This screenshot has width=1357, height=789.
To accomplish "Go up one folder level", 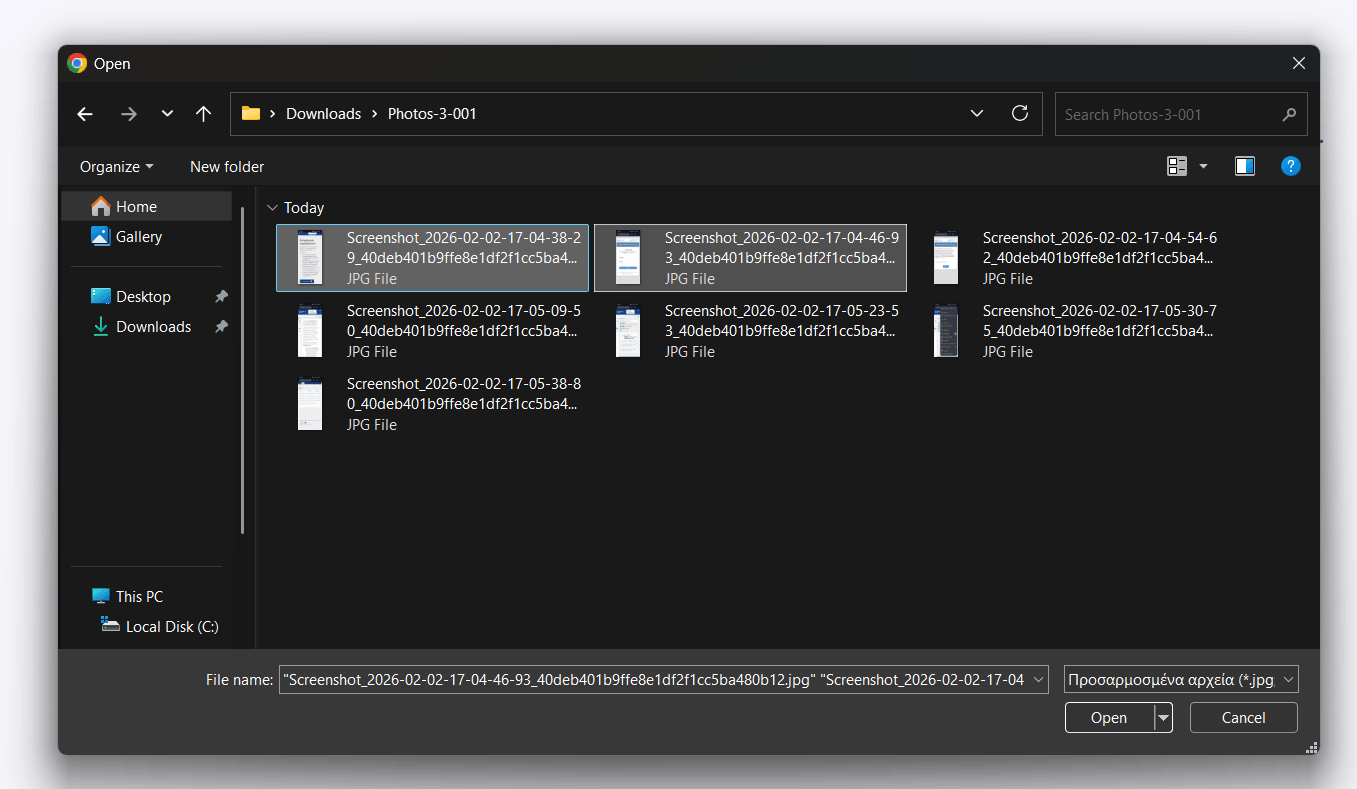I will pos(204,114).
